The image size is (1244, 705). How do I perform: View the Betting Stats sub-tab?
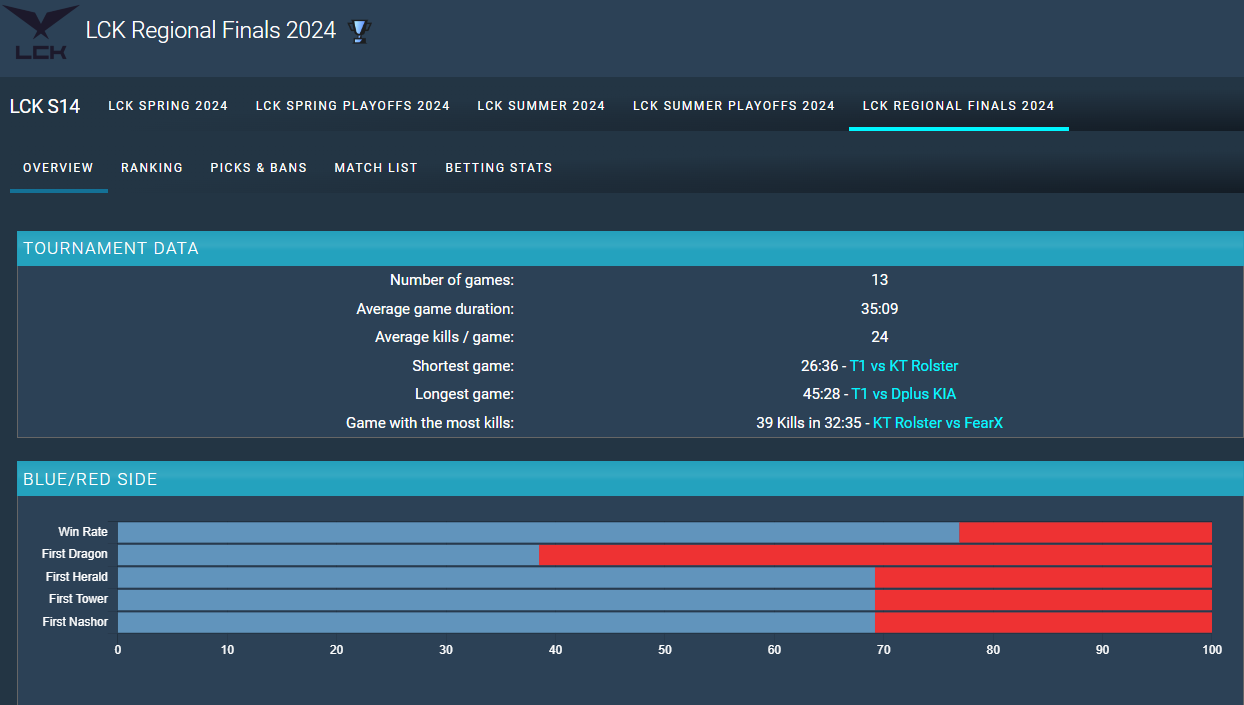499,168
